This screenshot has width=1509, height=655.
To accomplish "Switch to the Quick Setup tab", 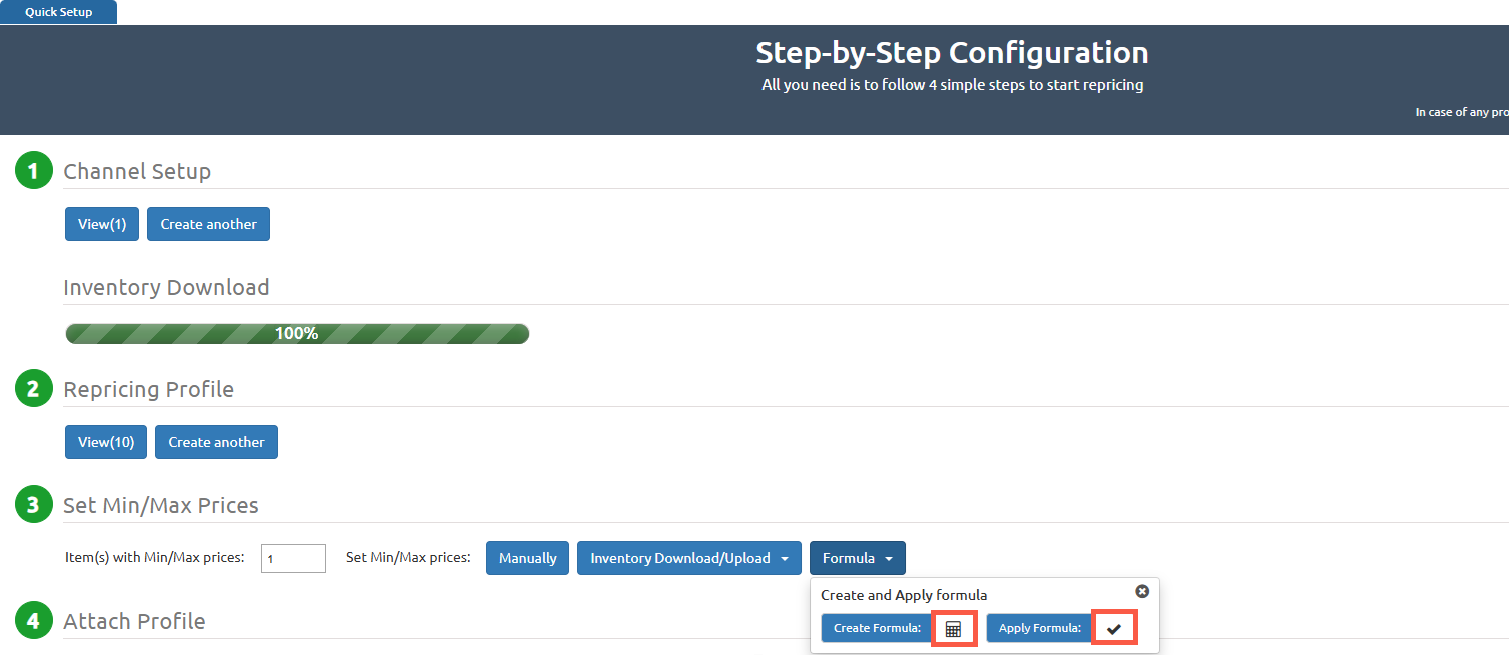I will tap(58, 12).
